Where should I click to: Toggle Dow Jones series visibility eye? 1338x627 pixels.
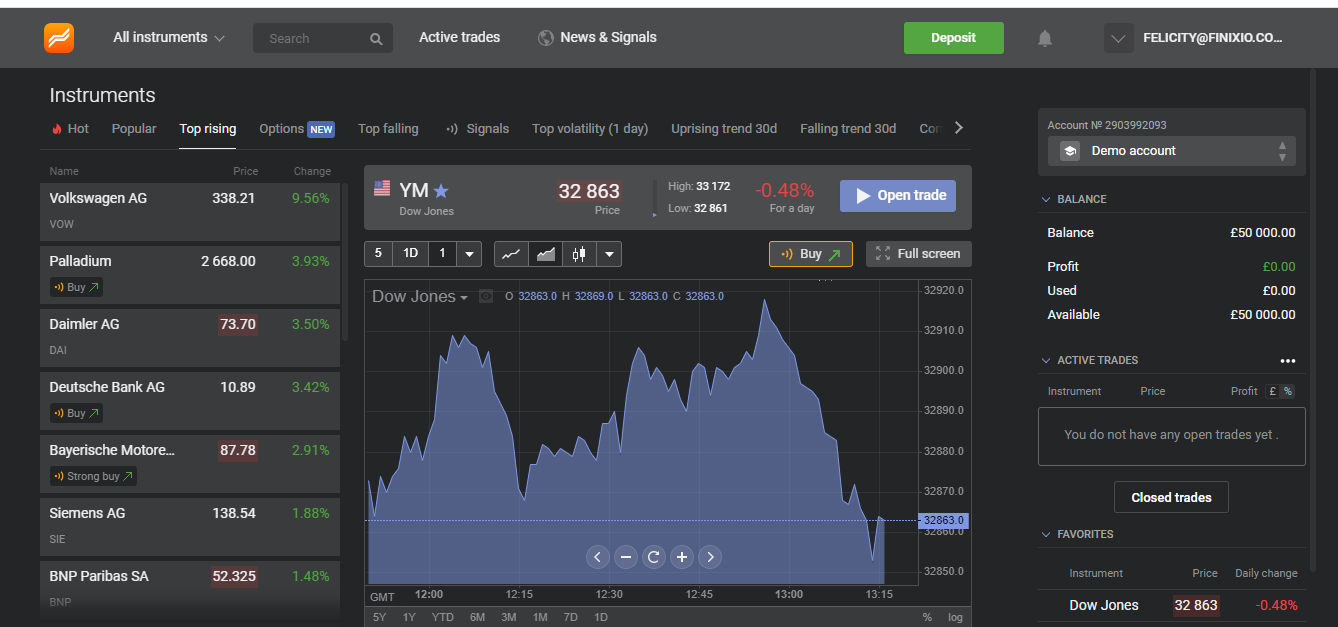[x=486, y=296]
